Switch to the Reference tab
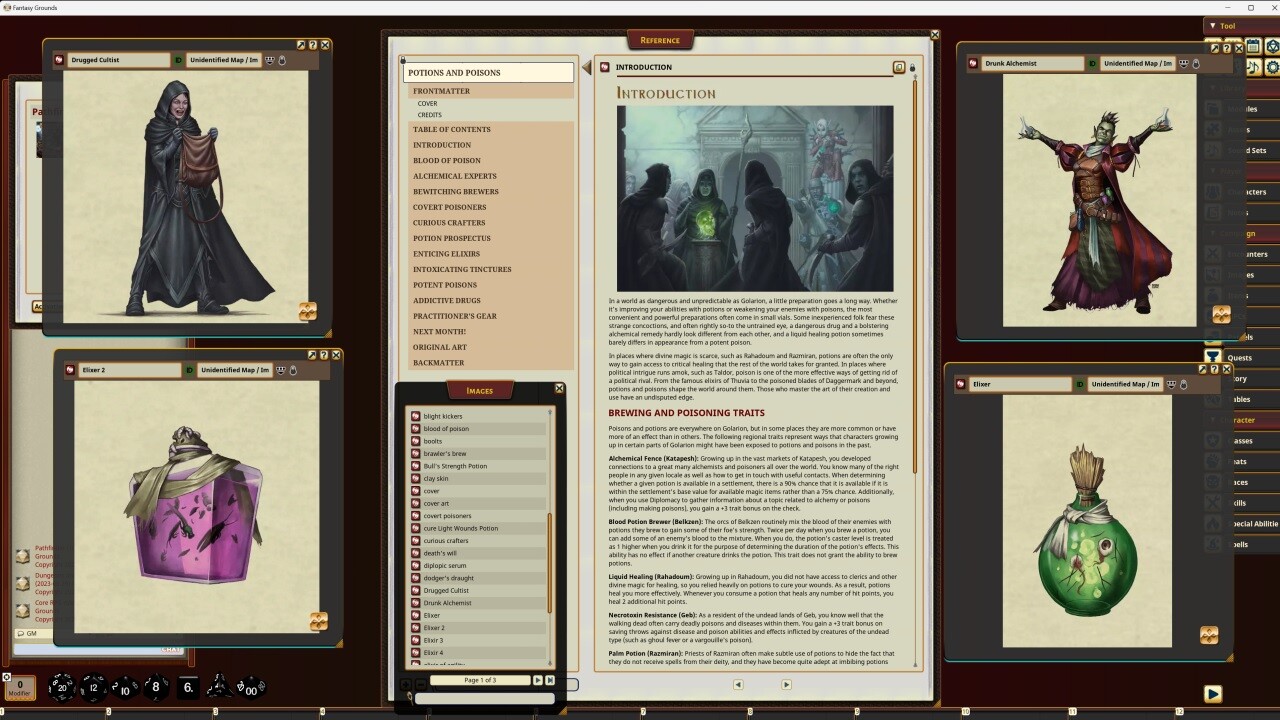1280x720 pixels. tap(659, 40)
